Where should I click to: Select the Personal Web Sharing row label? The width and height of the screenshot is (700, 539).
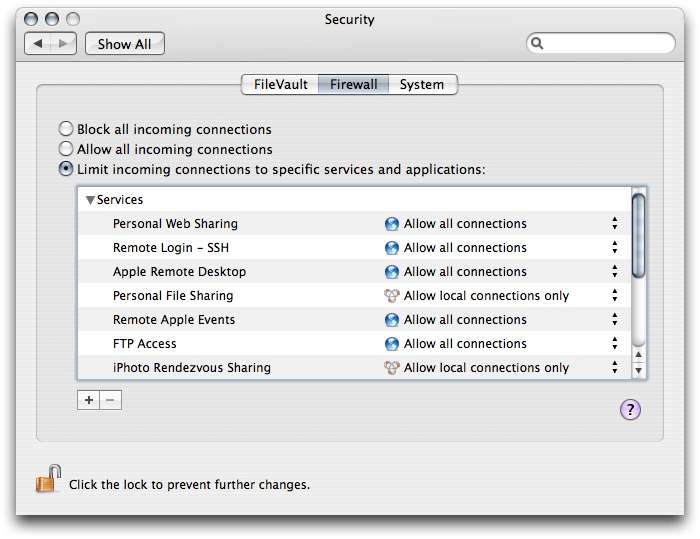click(x=175, y=224)
